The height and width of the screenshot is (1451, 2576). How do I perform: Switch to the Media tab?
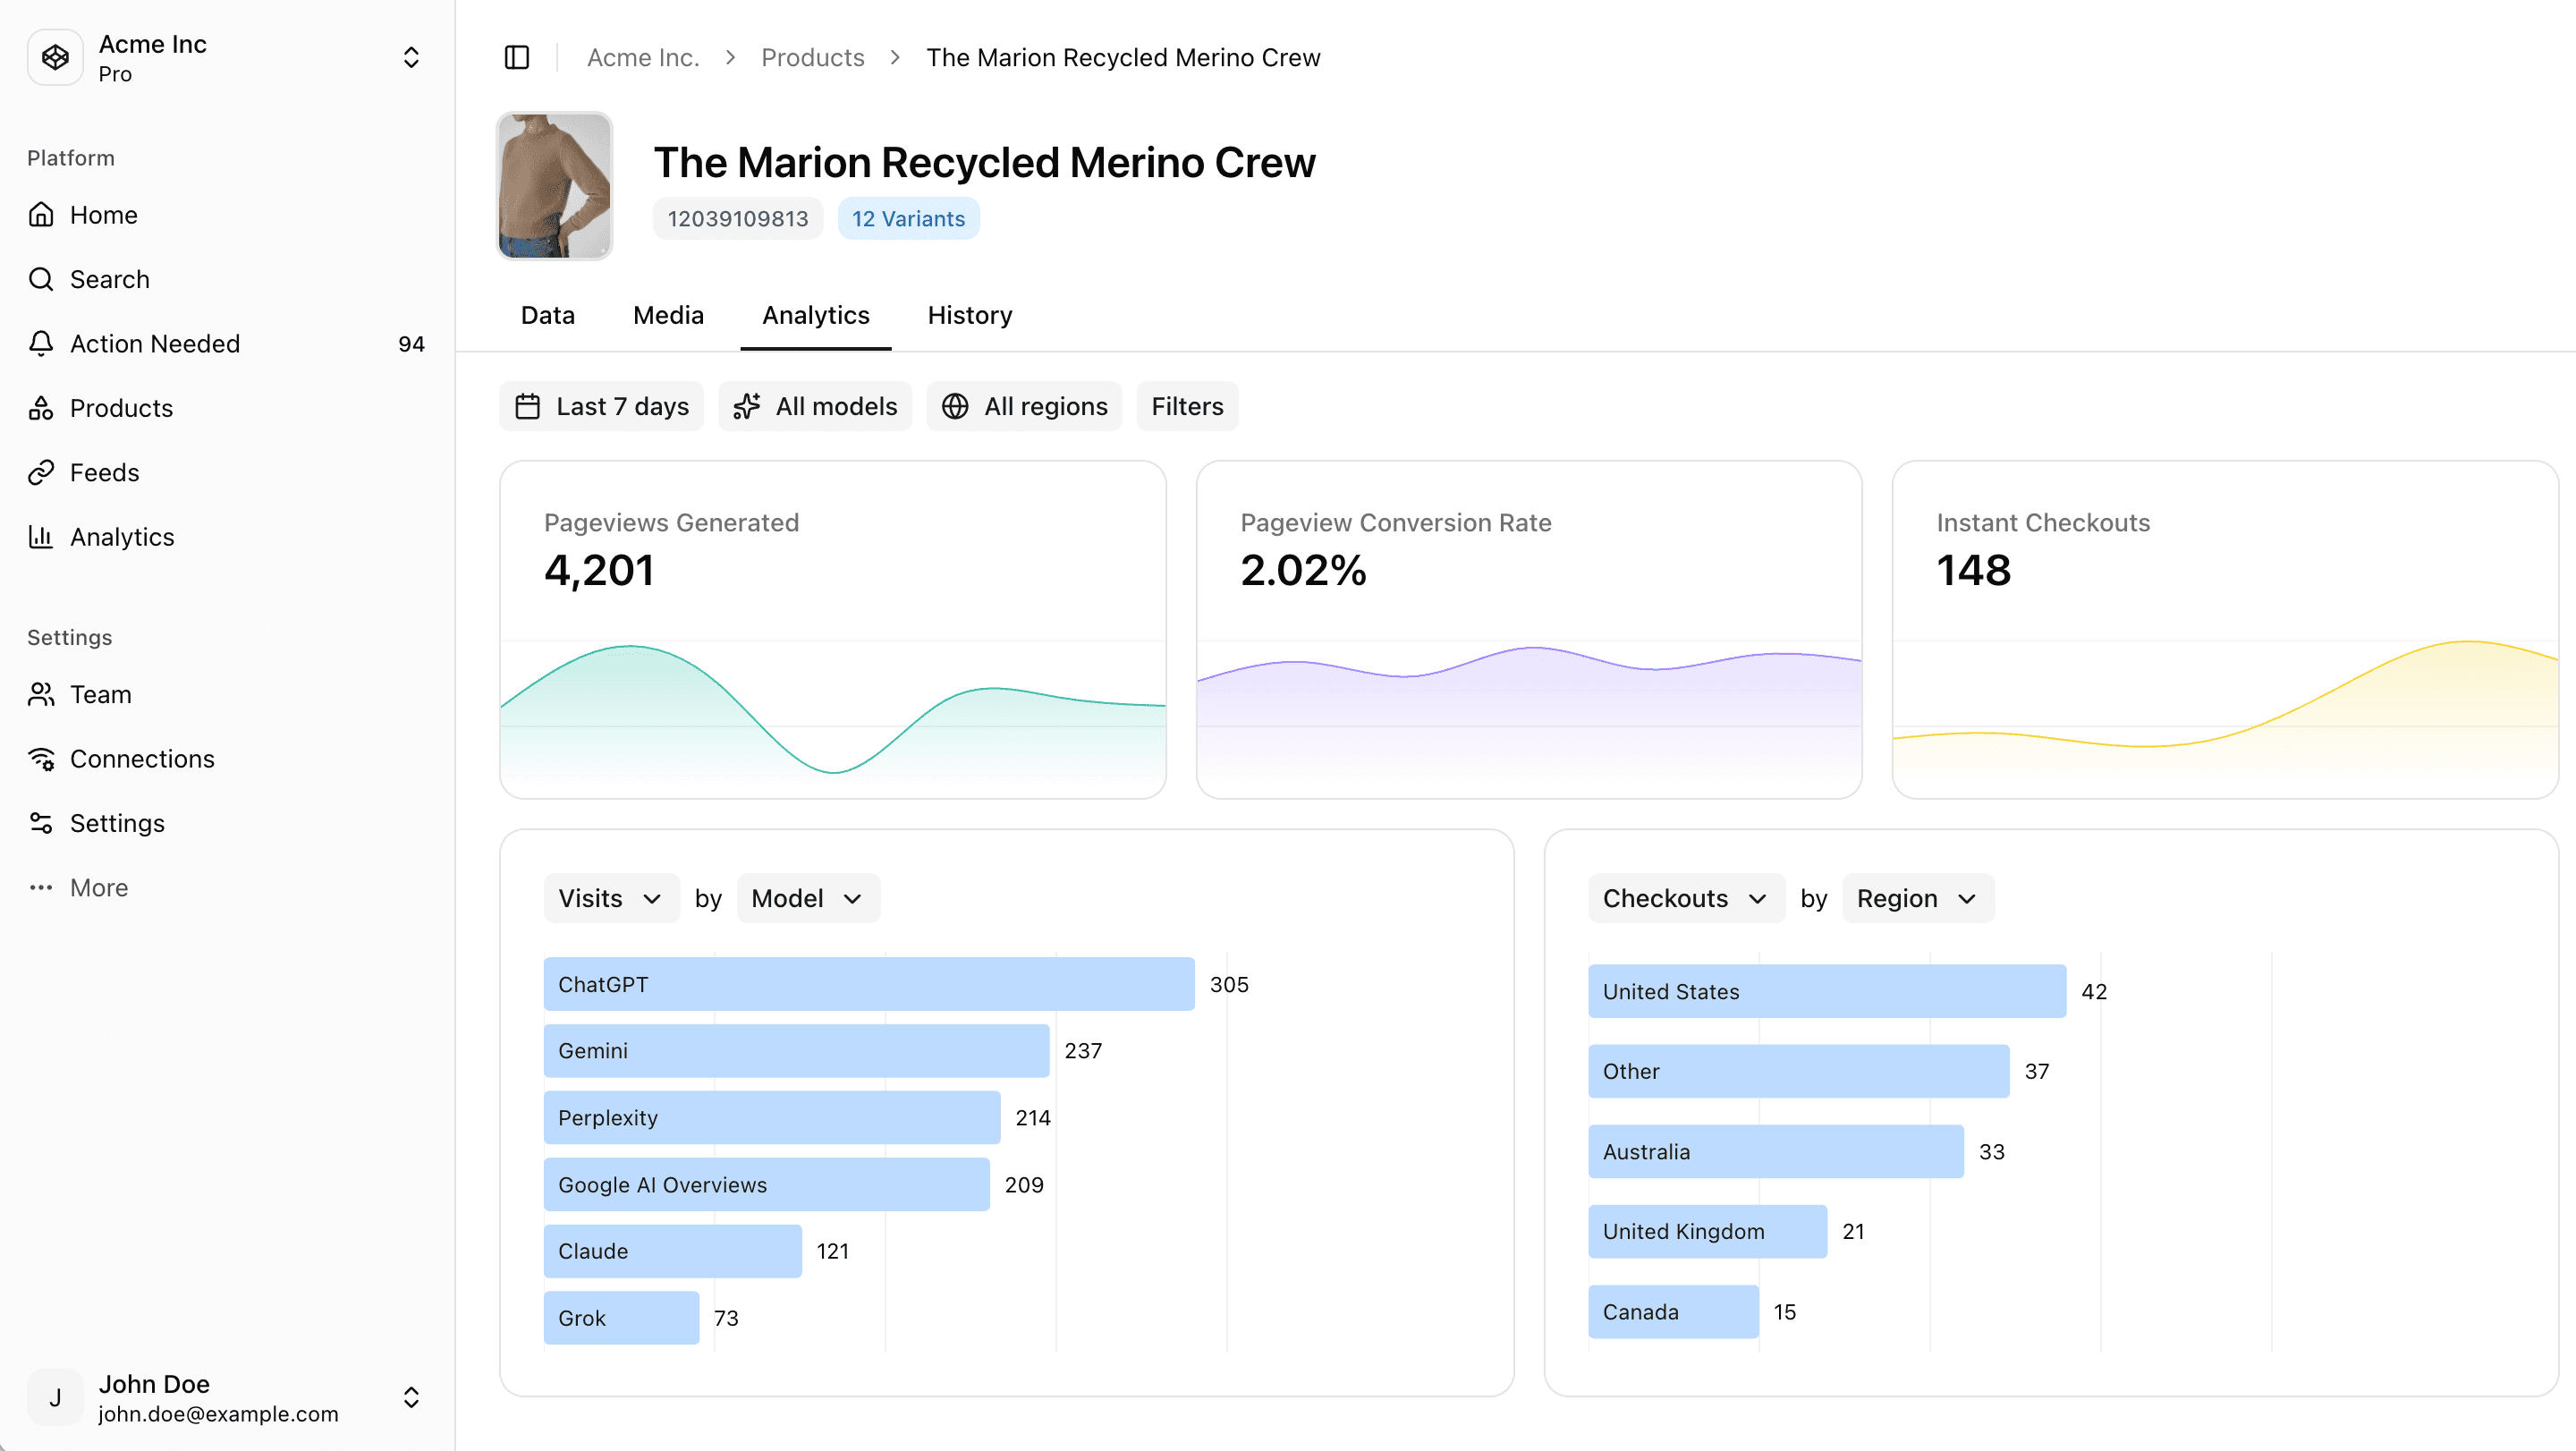[667, 315]
